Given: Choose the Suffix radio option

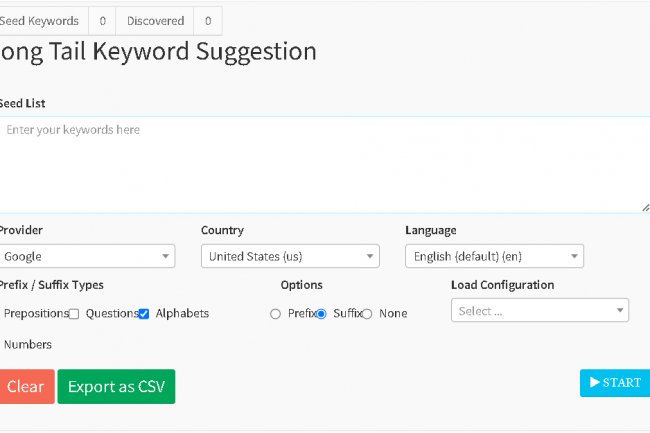Looking at the screenshot, I should (321, 314).
